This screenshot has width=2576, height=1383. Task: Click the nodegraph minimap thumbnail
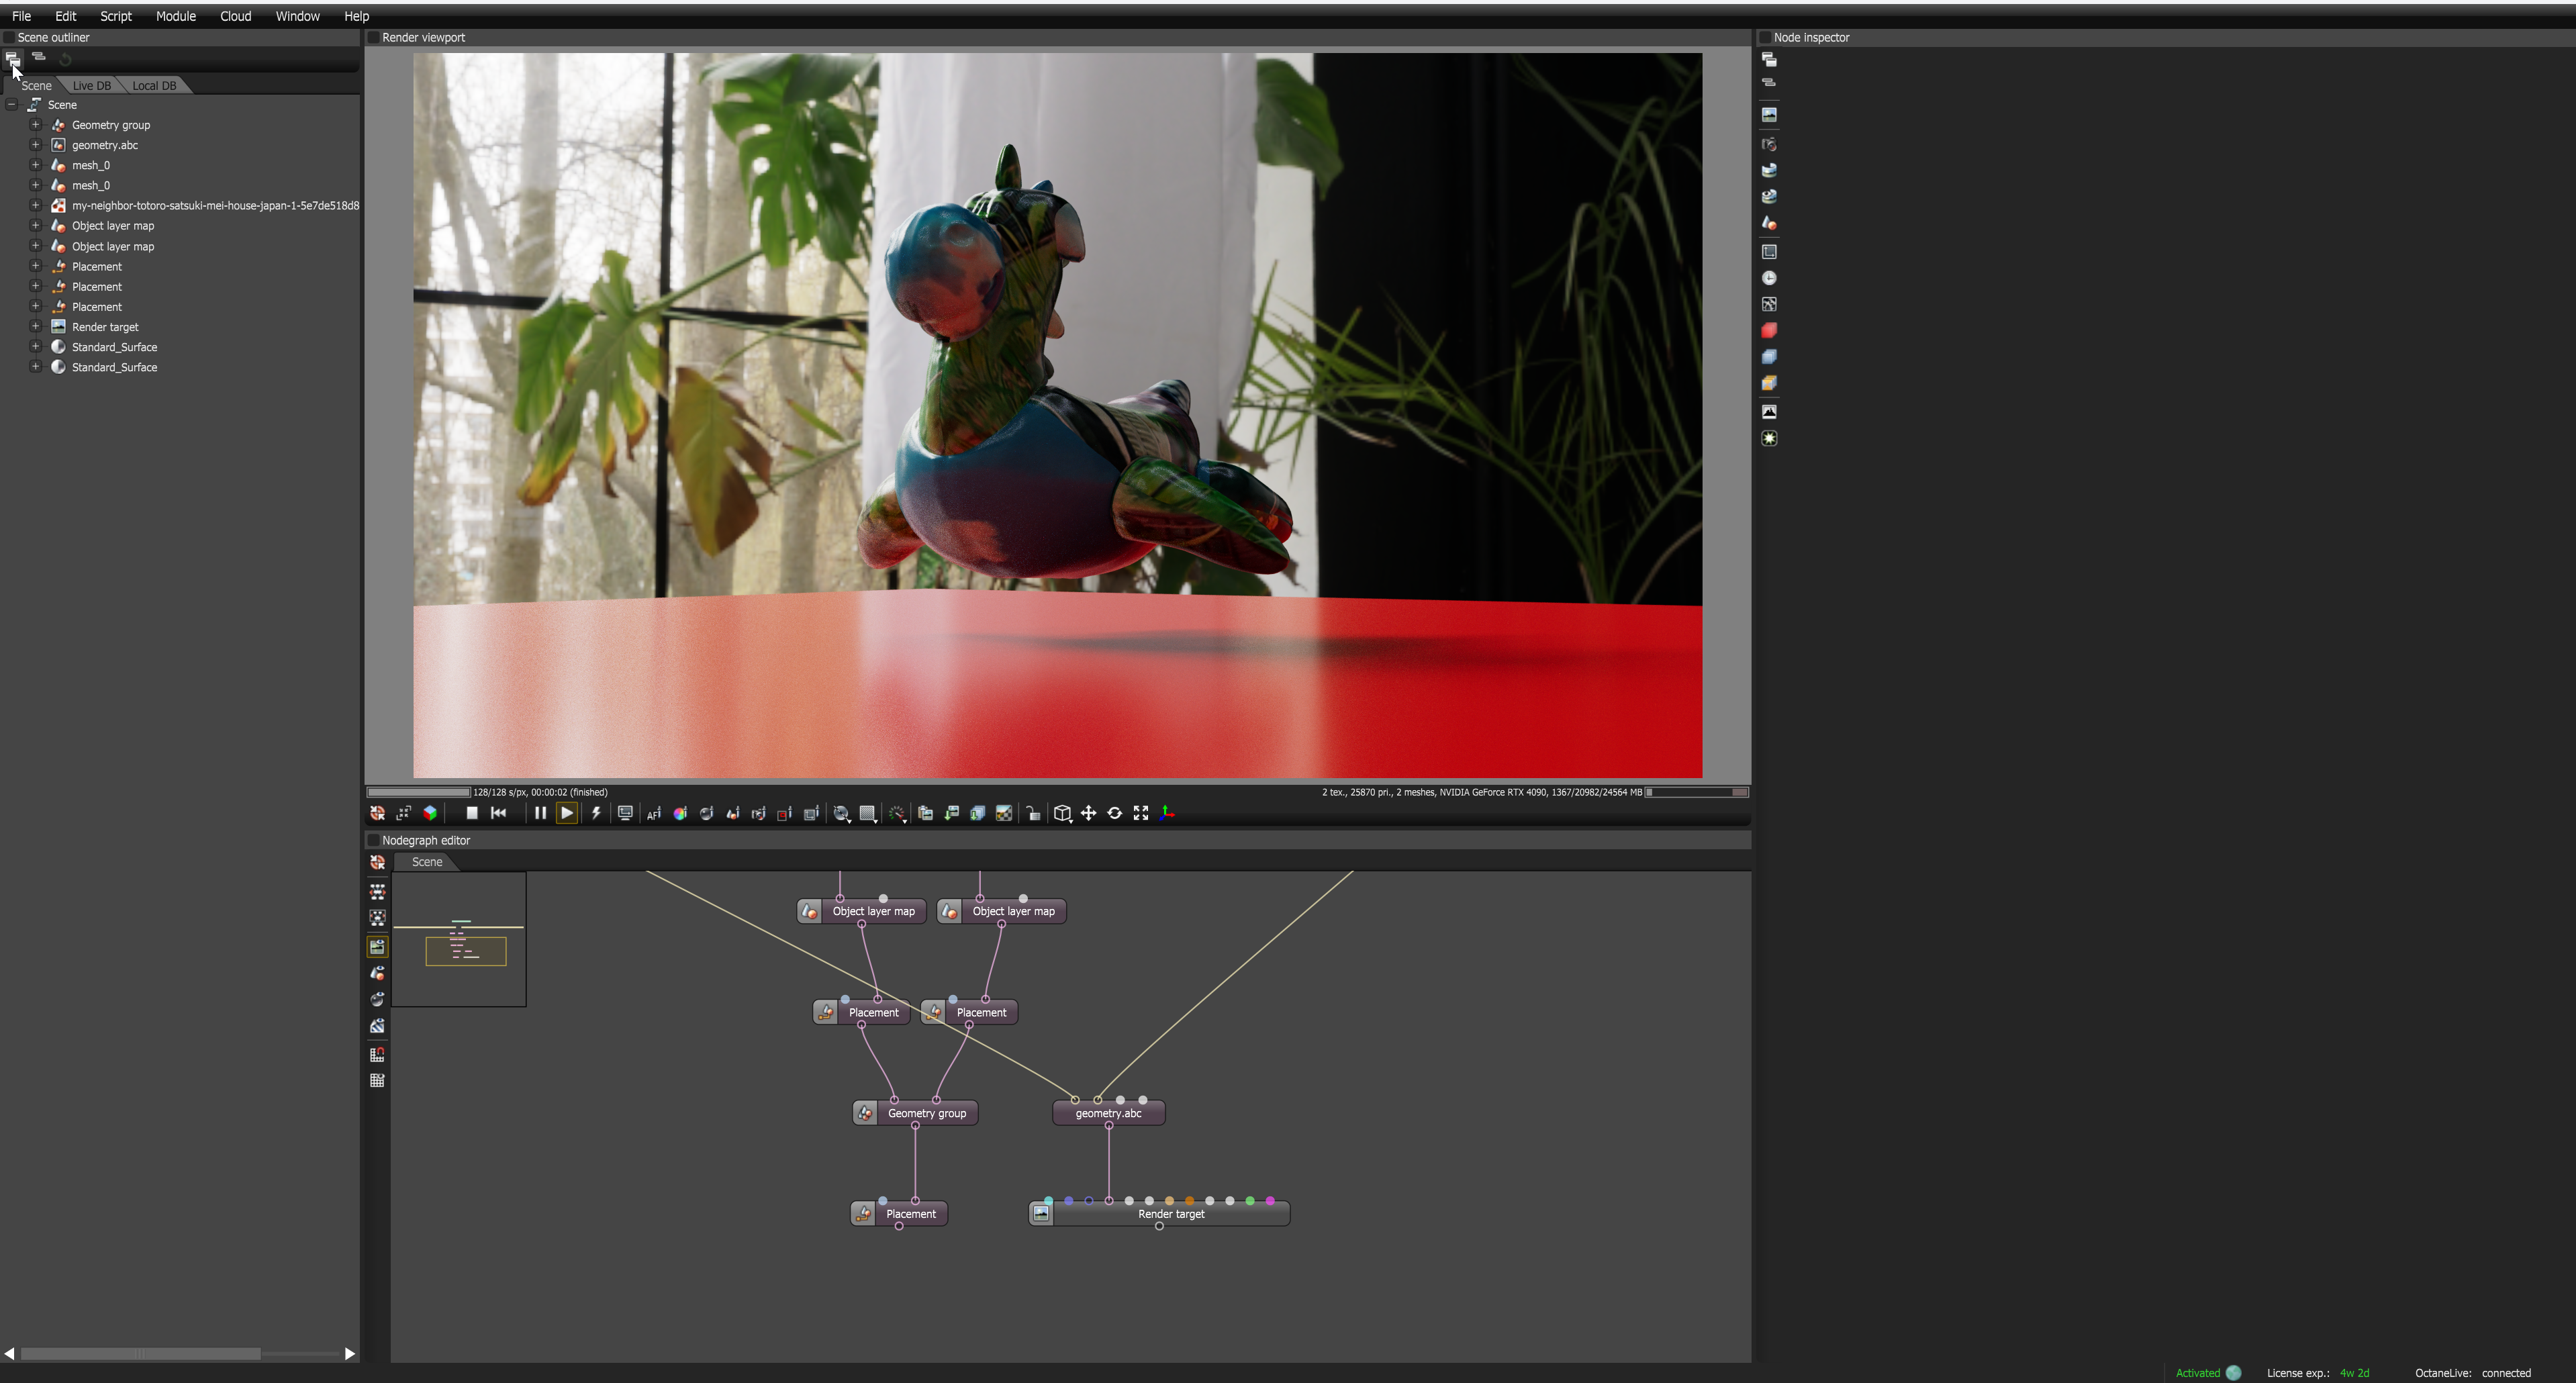click(459, 939)
